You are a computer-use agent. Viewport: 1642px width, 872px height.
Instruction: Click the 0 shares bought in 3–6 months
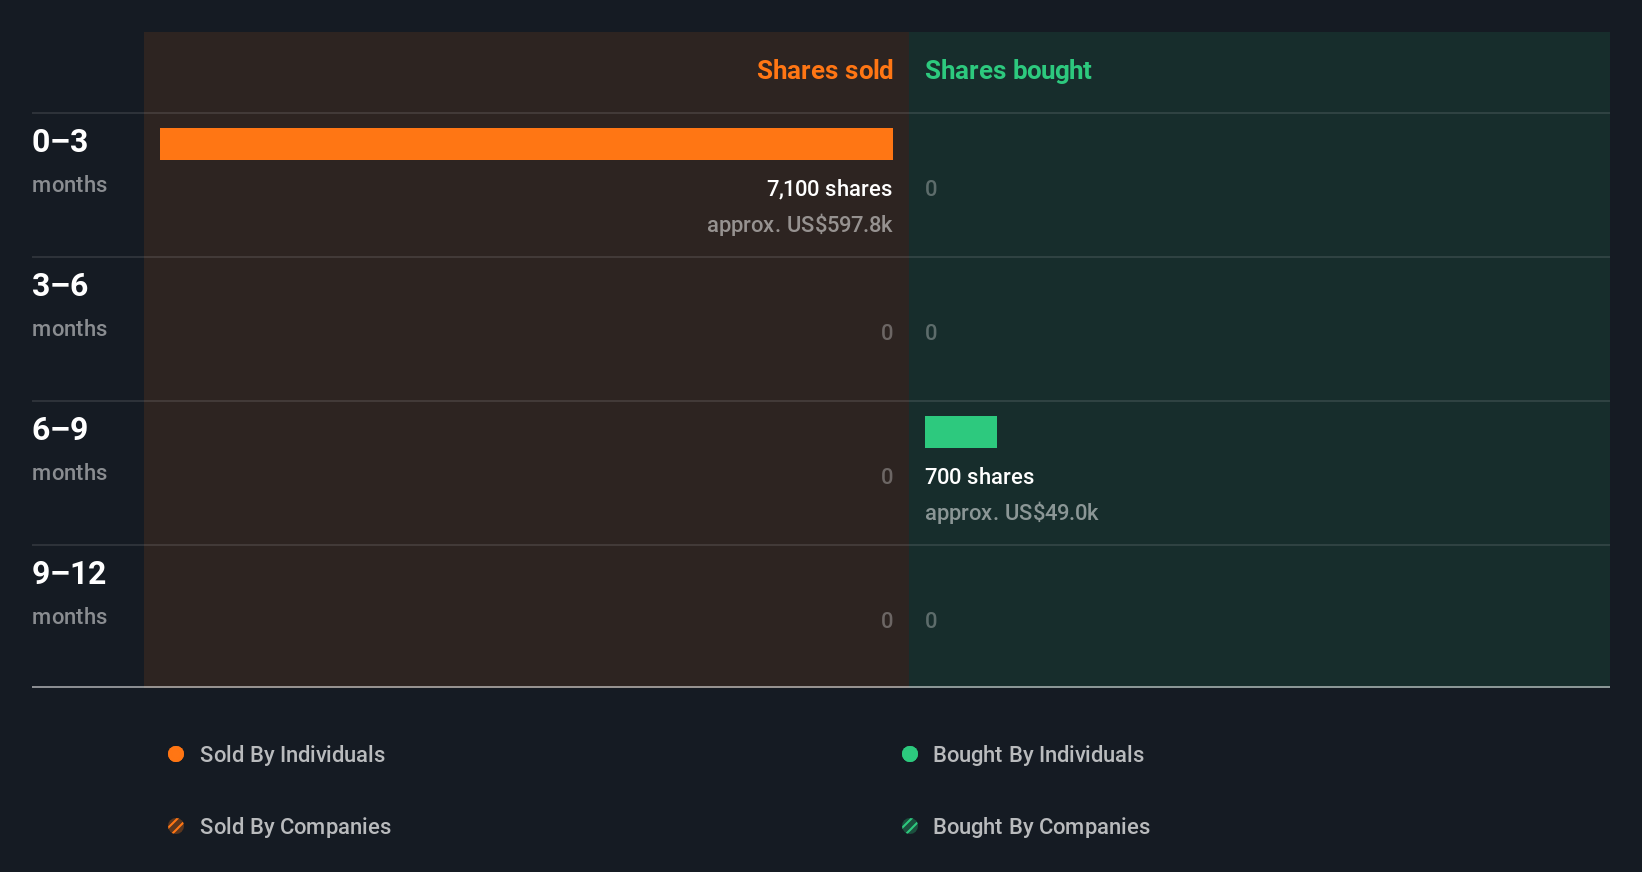[x=931, y=332]
